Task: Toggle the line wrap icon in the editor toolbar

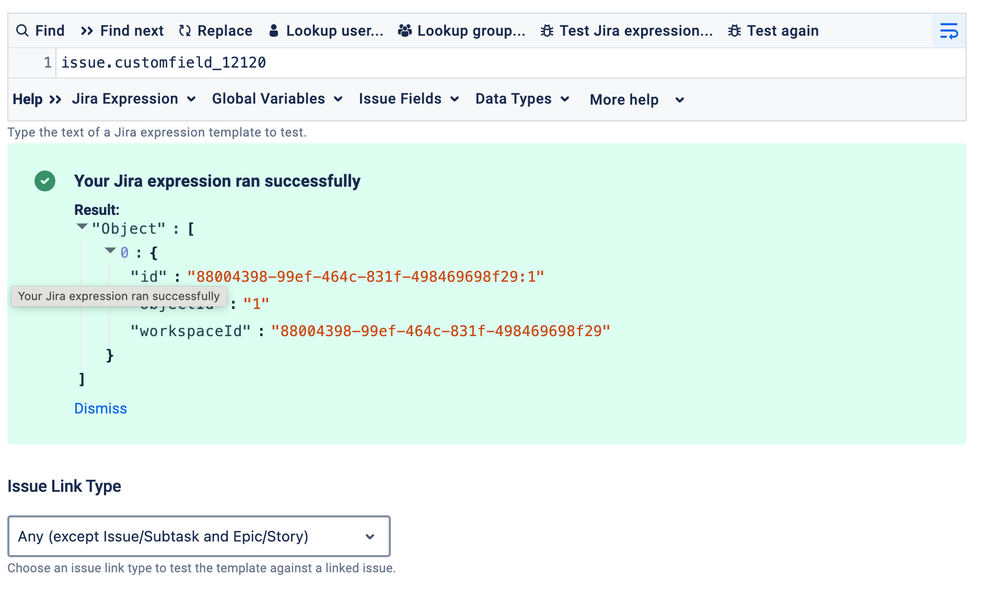Action: click(x=949, y=31)
